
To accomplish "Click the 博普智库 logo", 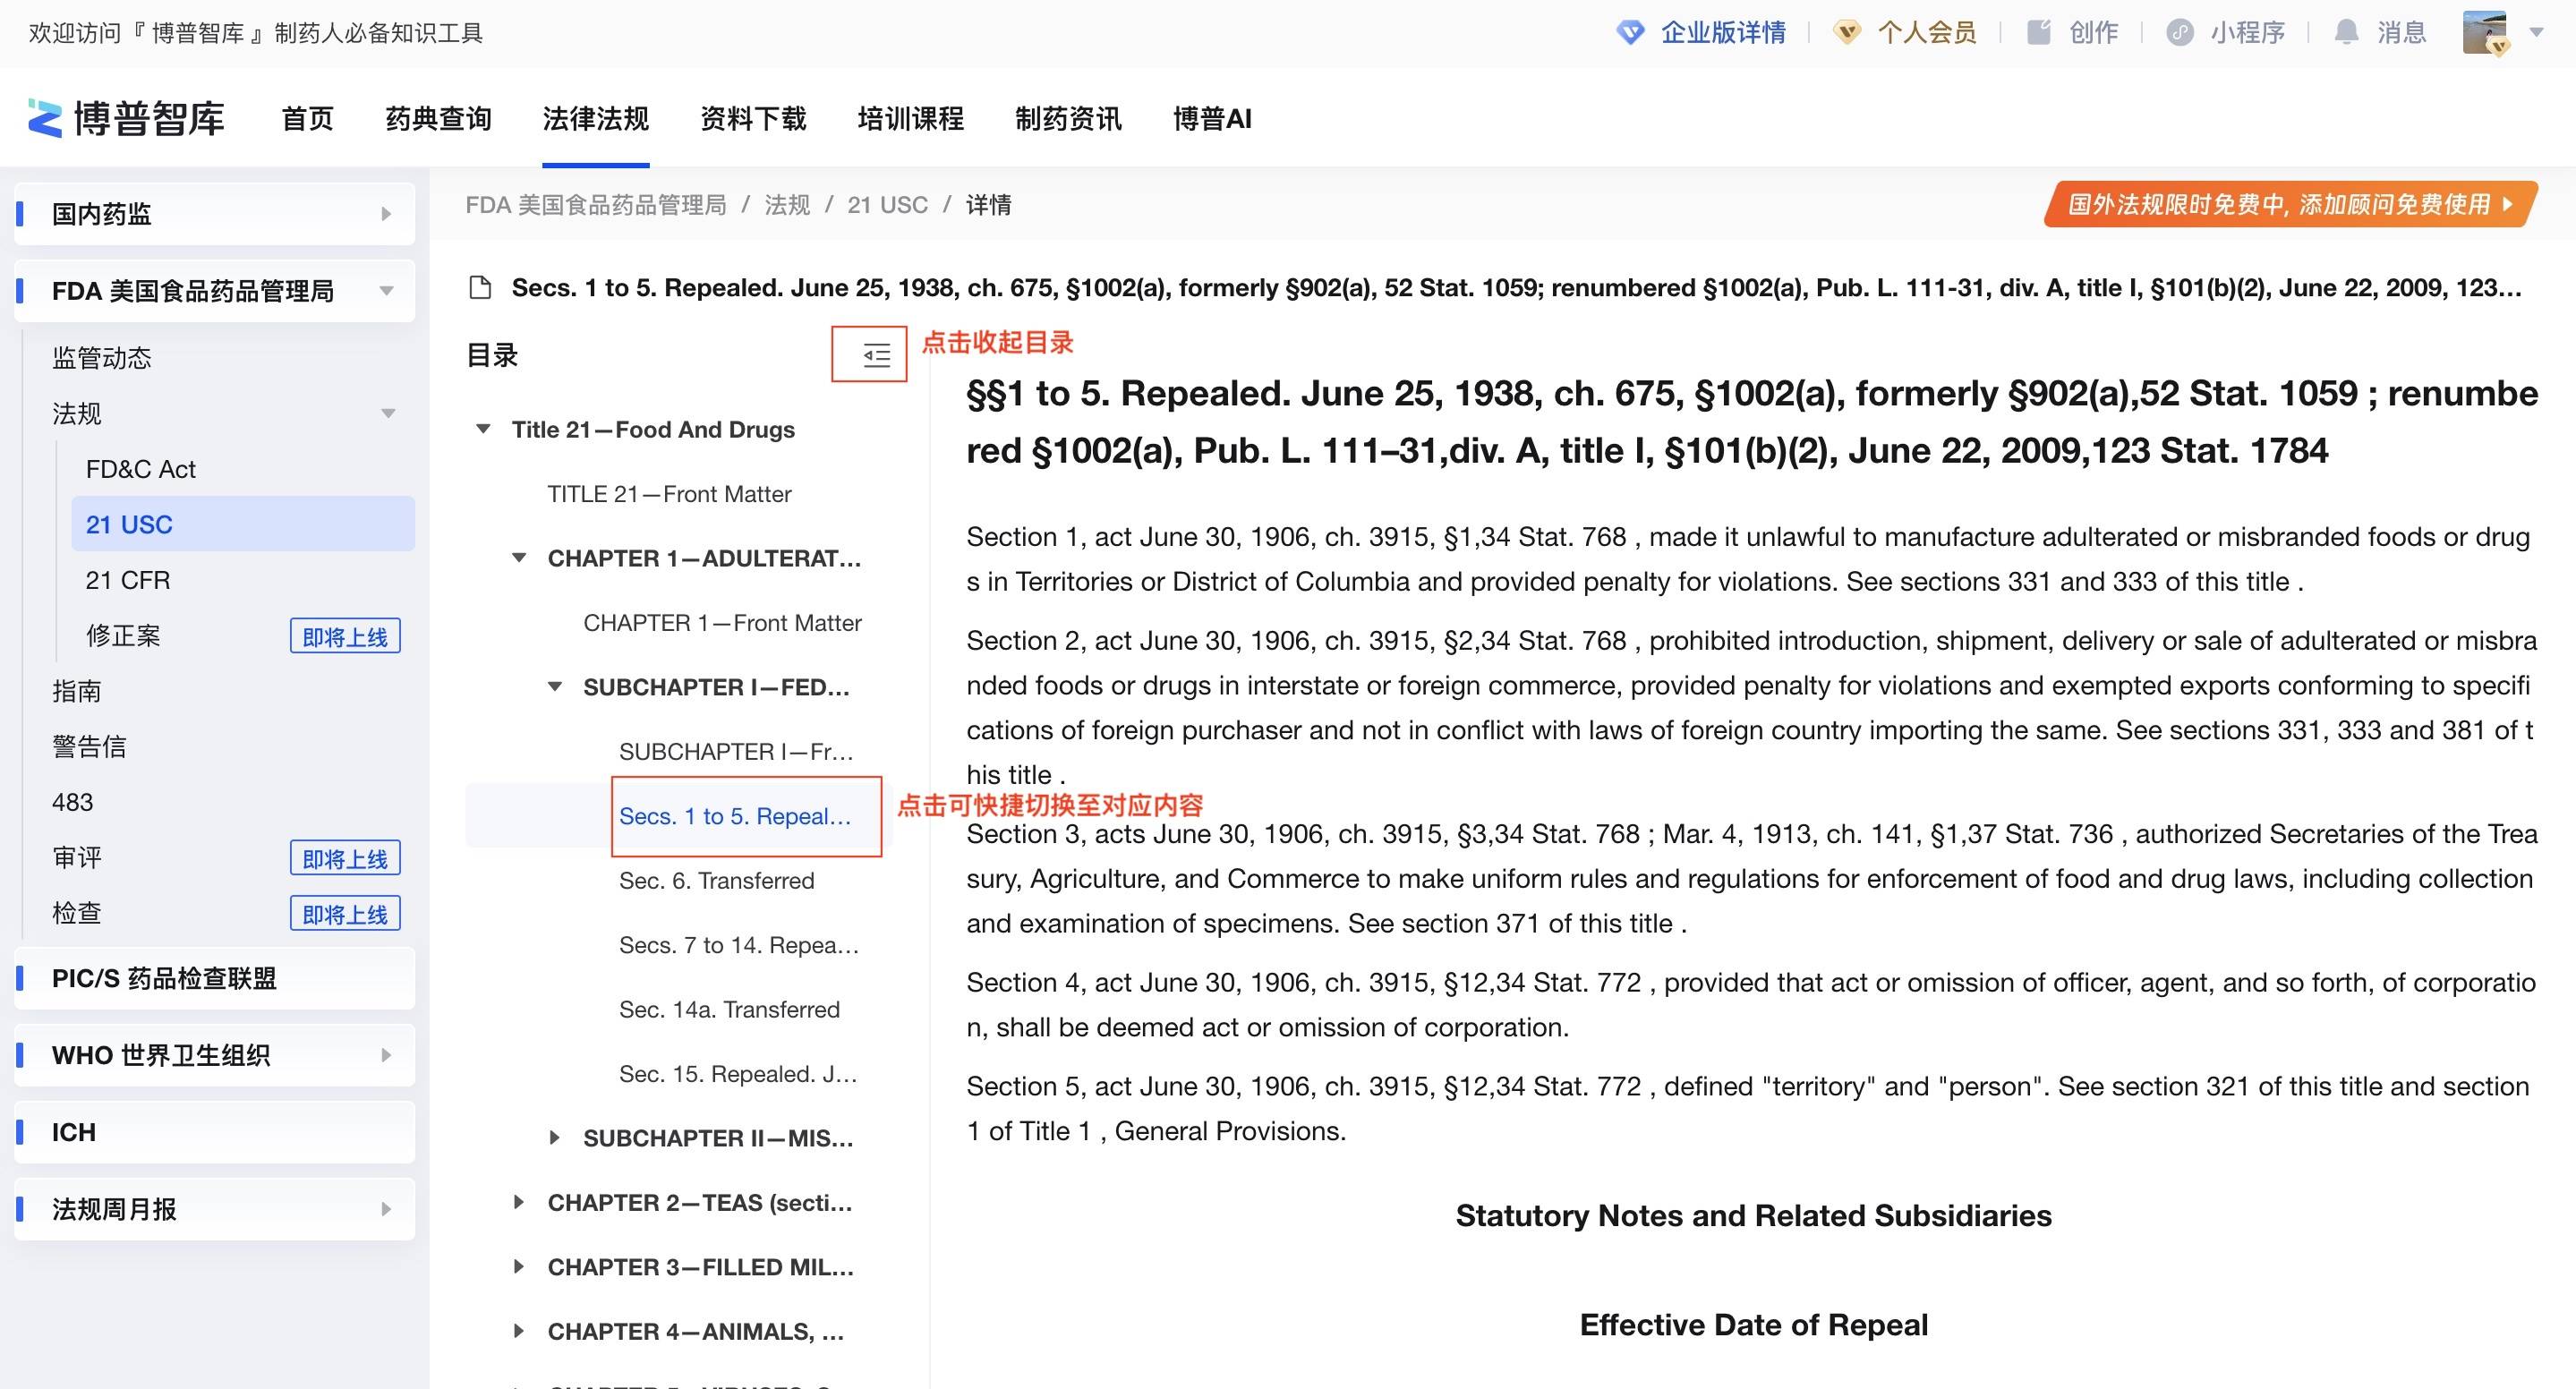I will (x=126, y=118).
